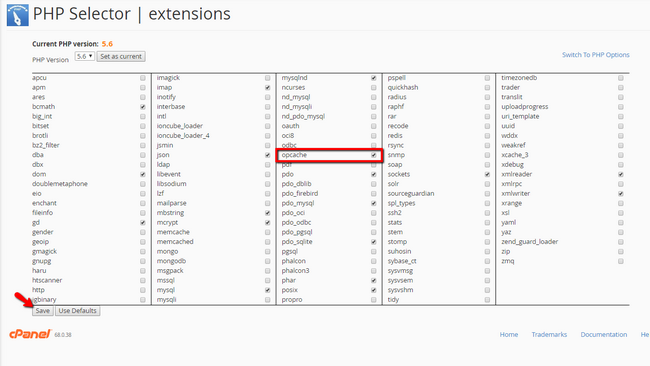This screenshot has height=366, width=650.
Task: Click the PHP Selector icon in header
Action: point(17,15)
